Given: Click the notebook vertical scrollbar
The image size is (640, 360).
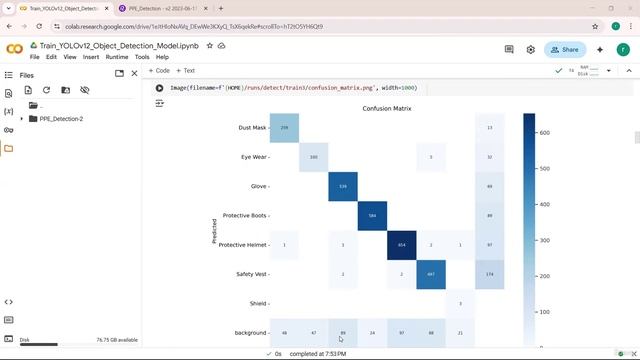Looking at the screenshot, I should coord(637,138).
